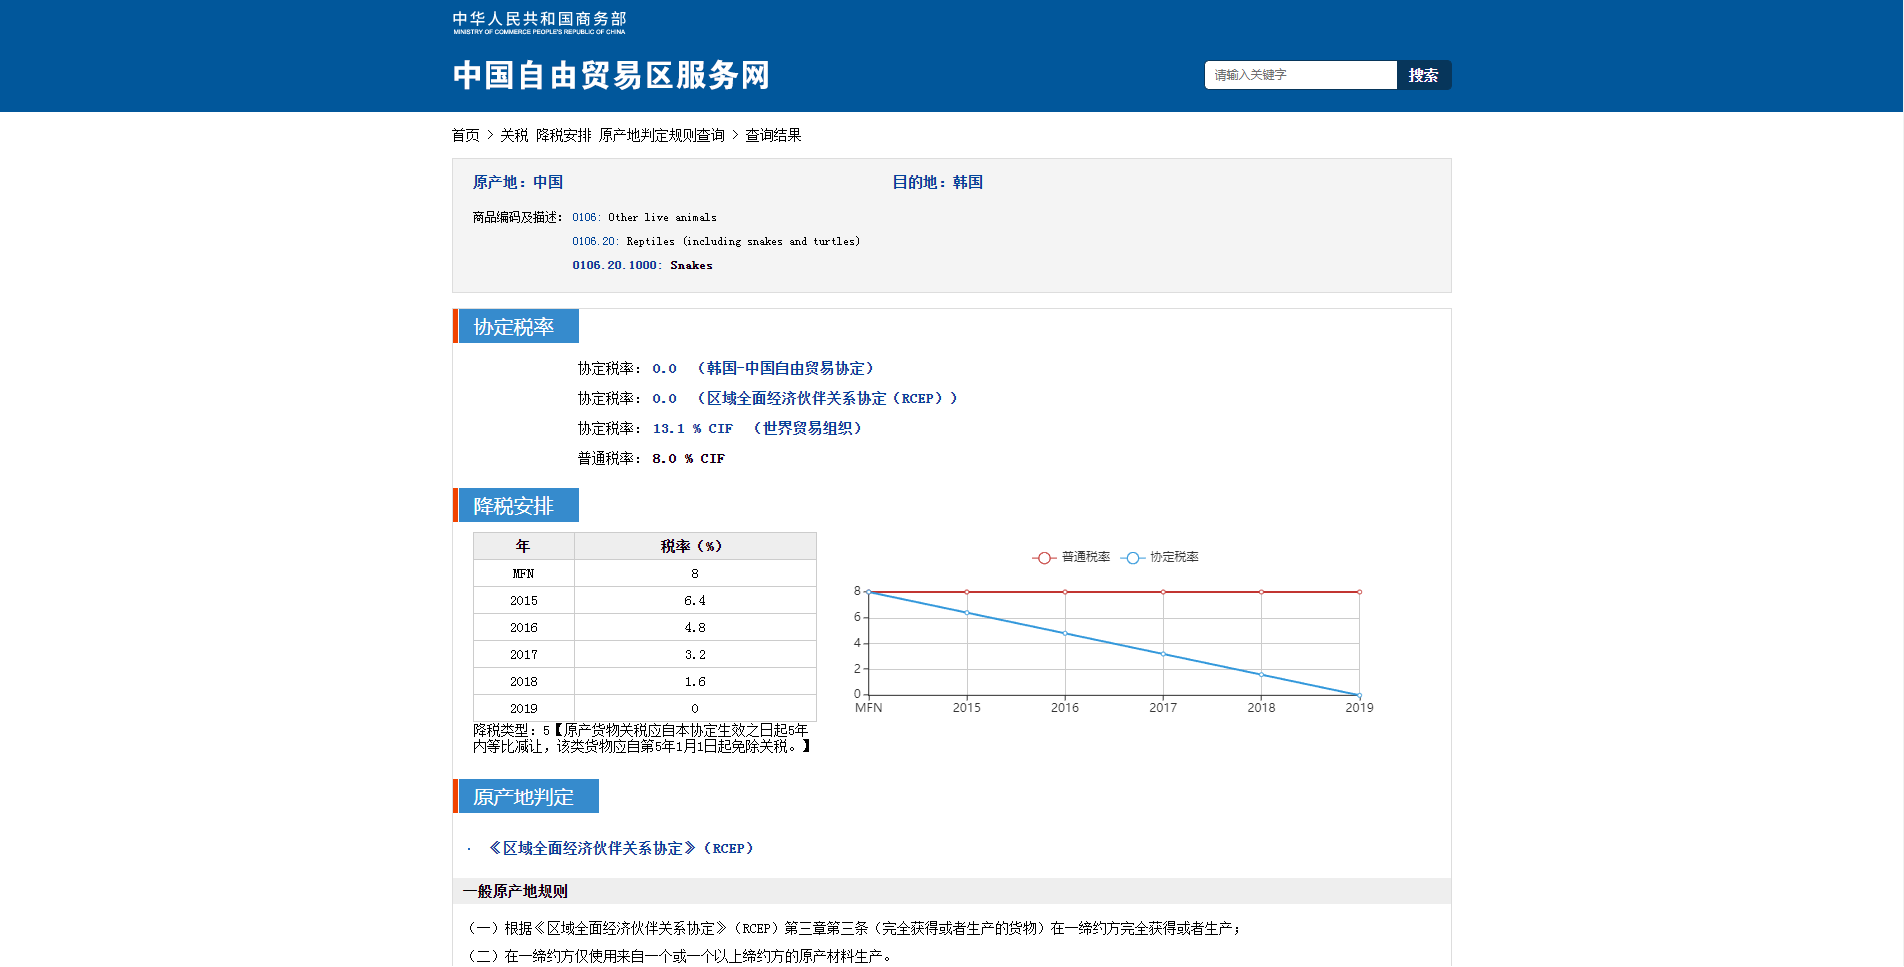The width and height of the screenshot is (1904, 967).
Task: Click the 中国自由贸易区服务网 site title
Action: [x=611, y=76]
